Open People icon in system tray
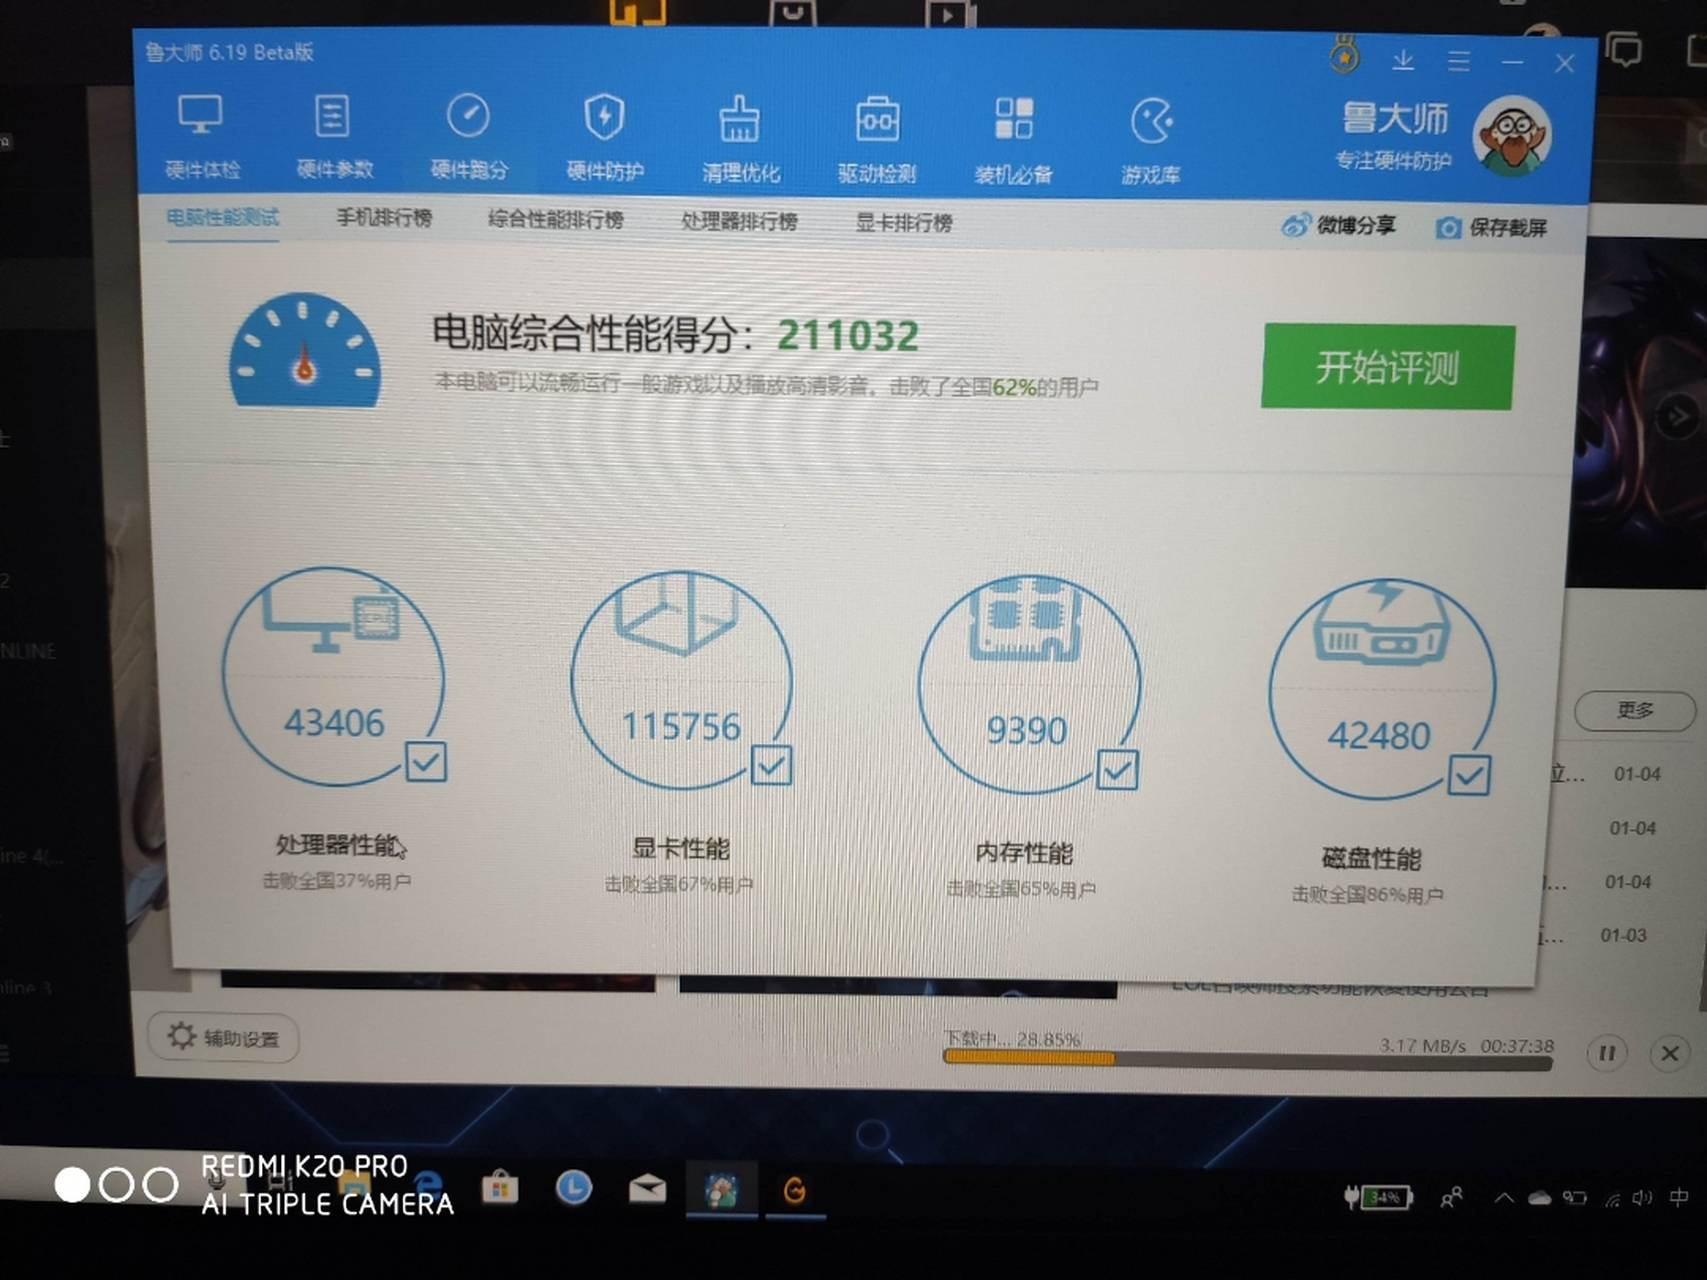This screenshot has width=1707, height=1280. pos(1451,1197)
